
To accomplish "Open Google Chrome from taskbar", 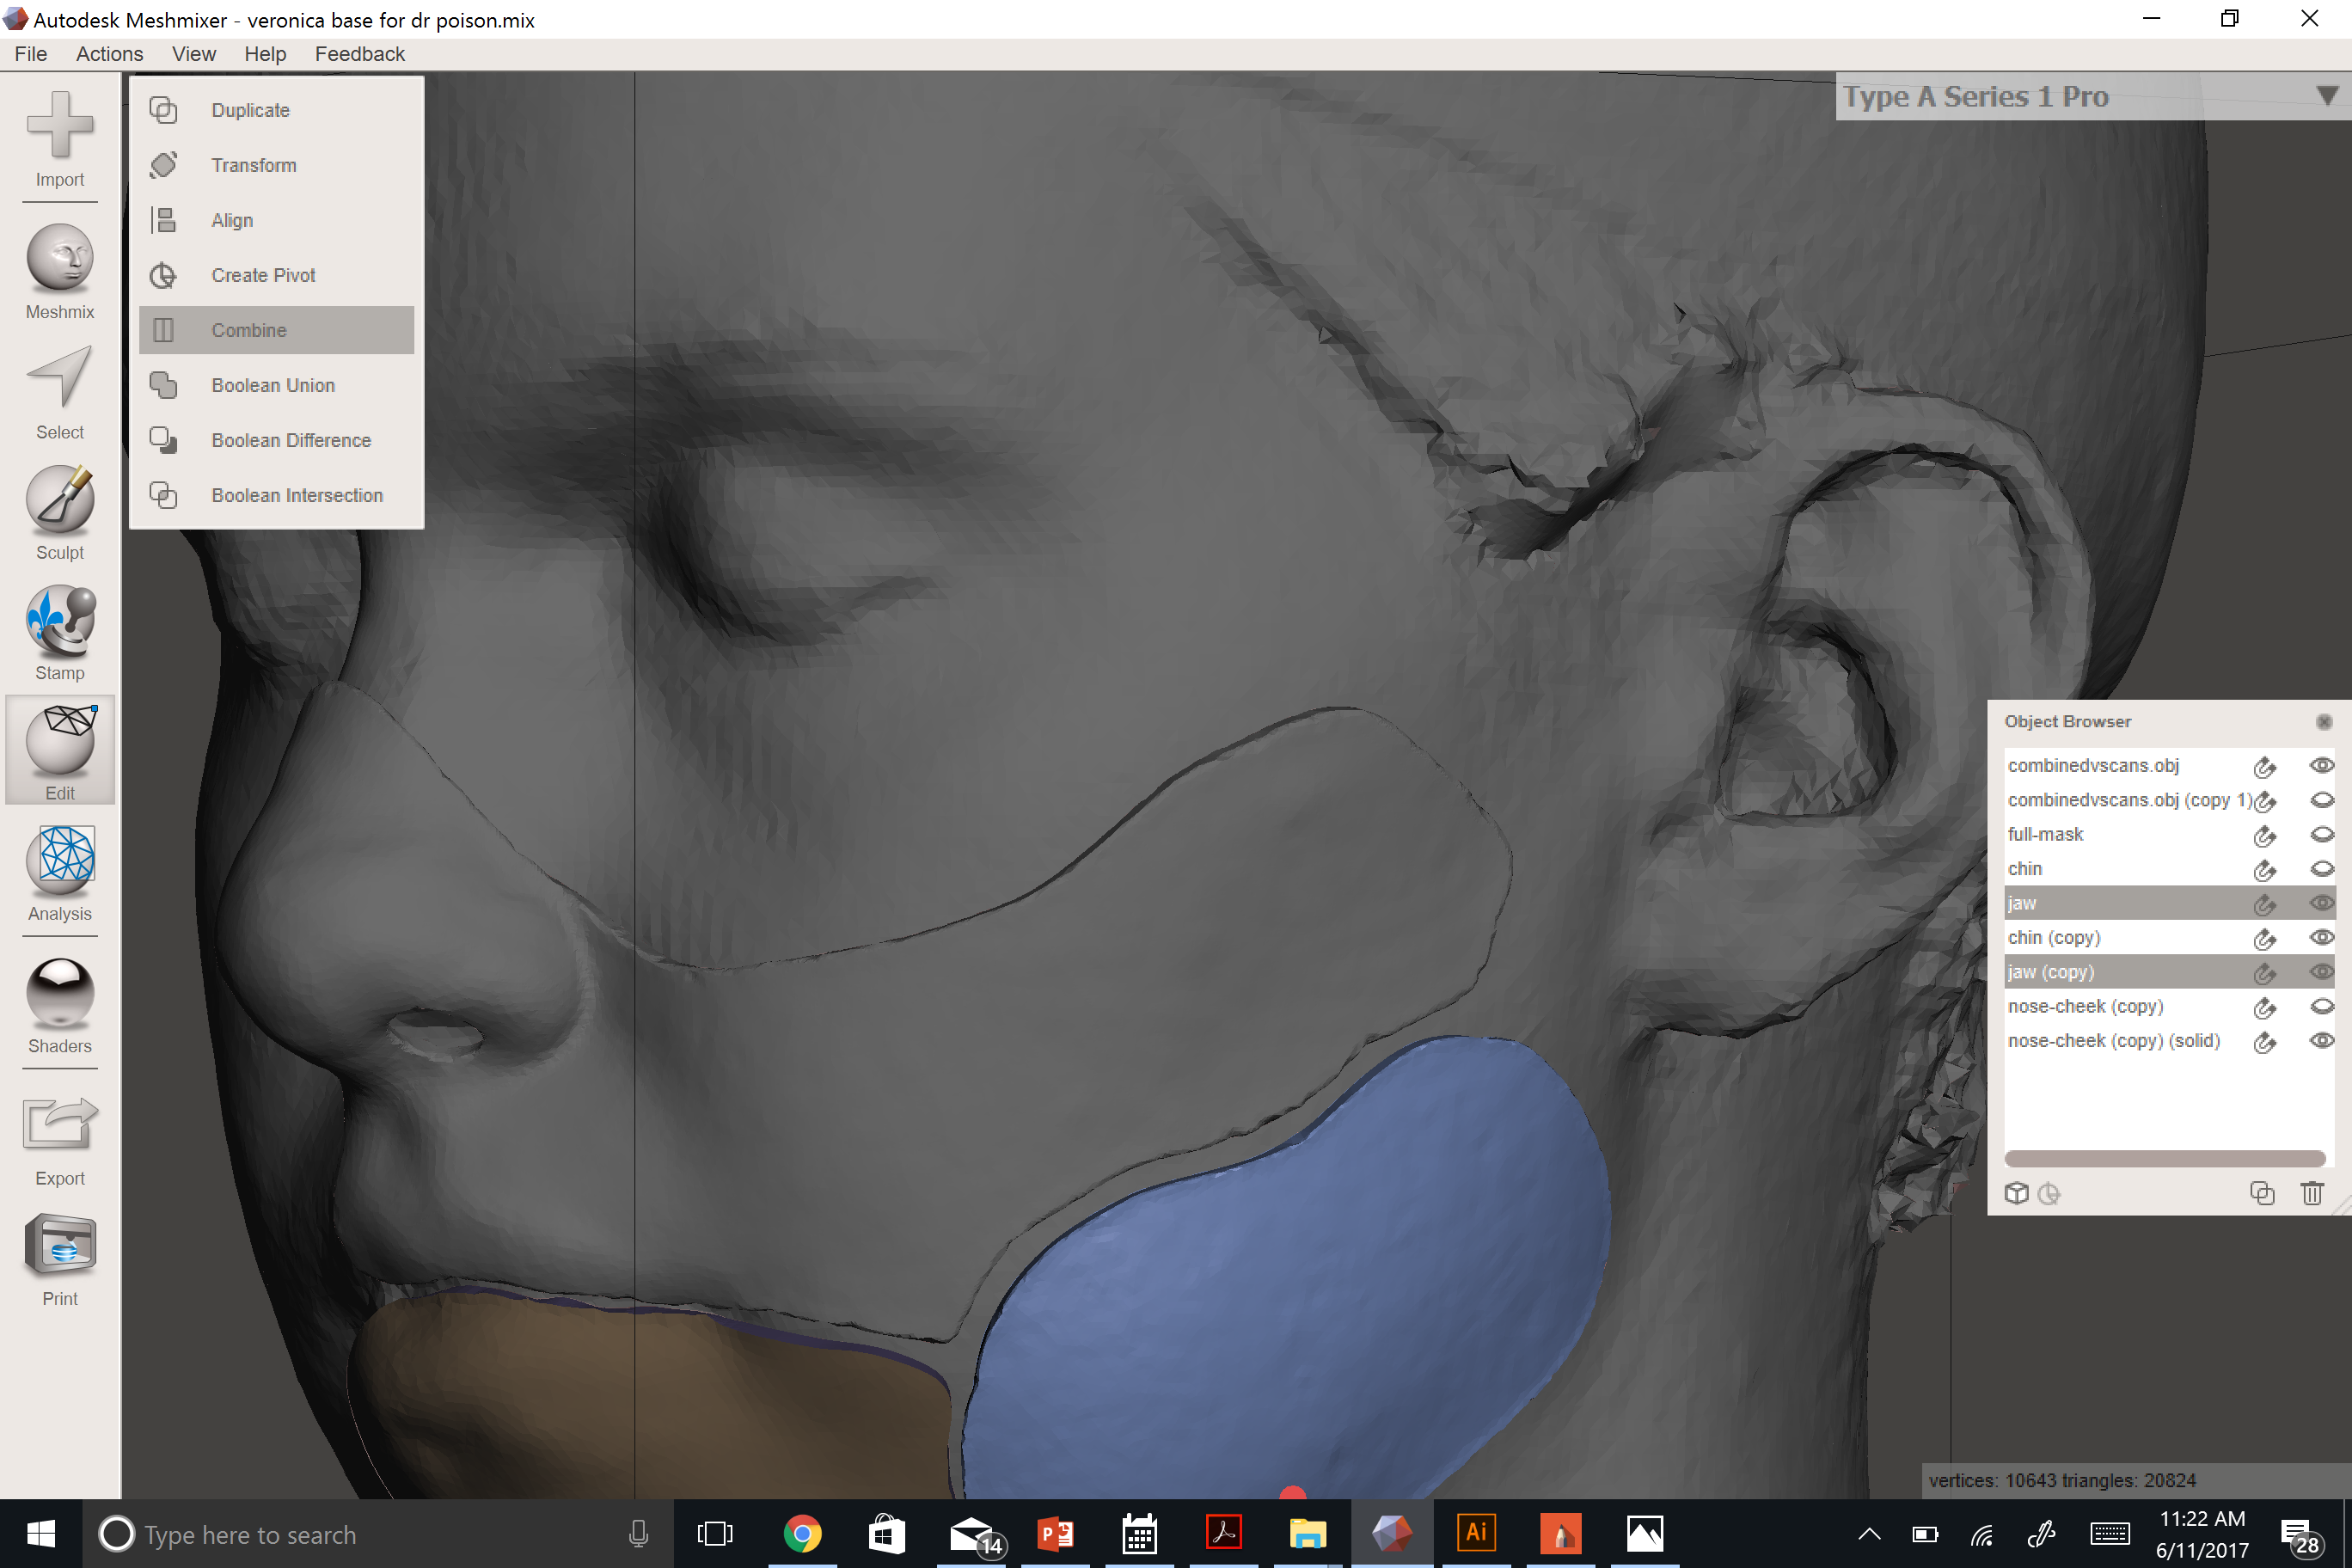I will pyautogui.click(x=802, y=1534).
